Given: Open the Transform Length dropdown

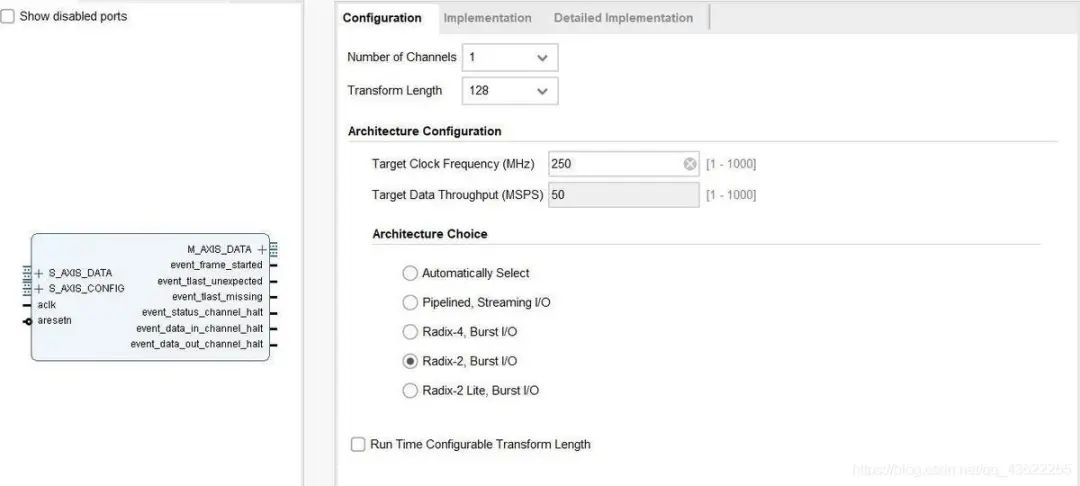Looking at the screenshot, I should 510,91.
